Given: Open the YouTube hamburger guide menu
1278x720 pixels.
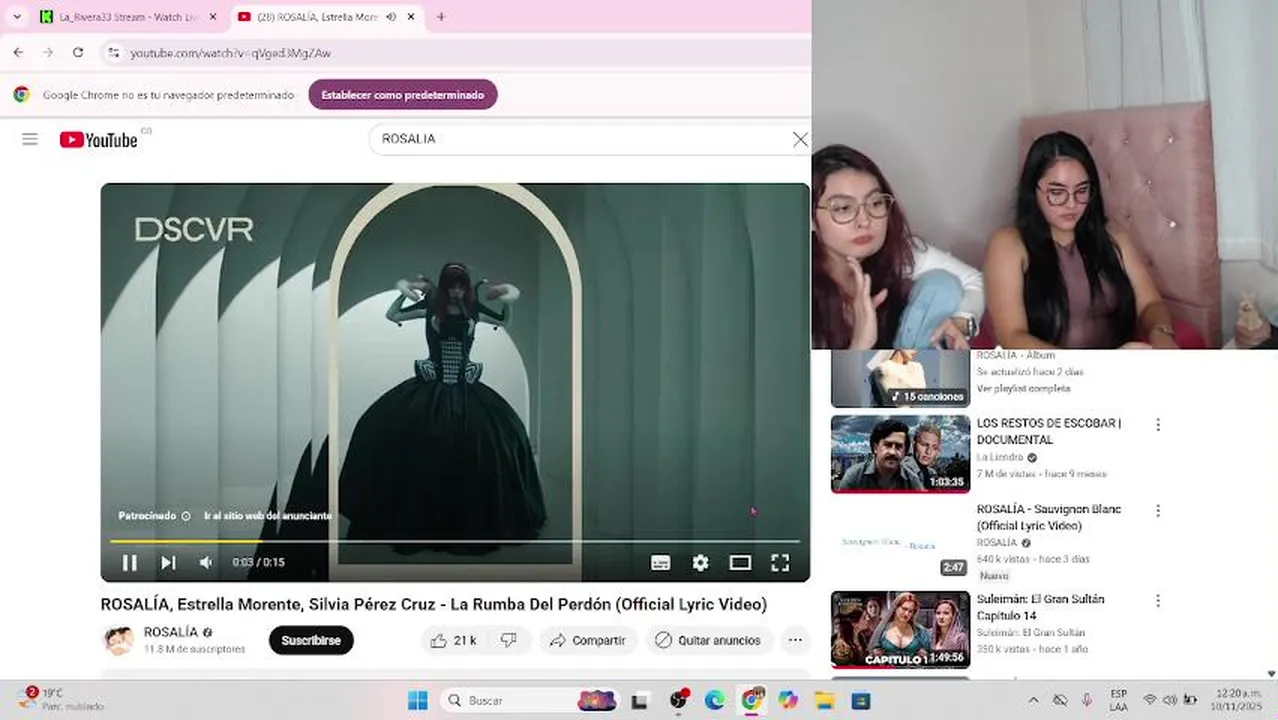Looking at the screenshot, I should (x=30, y=139).
